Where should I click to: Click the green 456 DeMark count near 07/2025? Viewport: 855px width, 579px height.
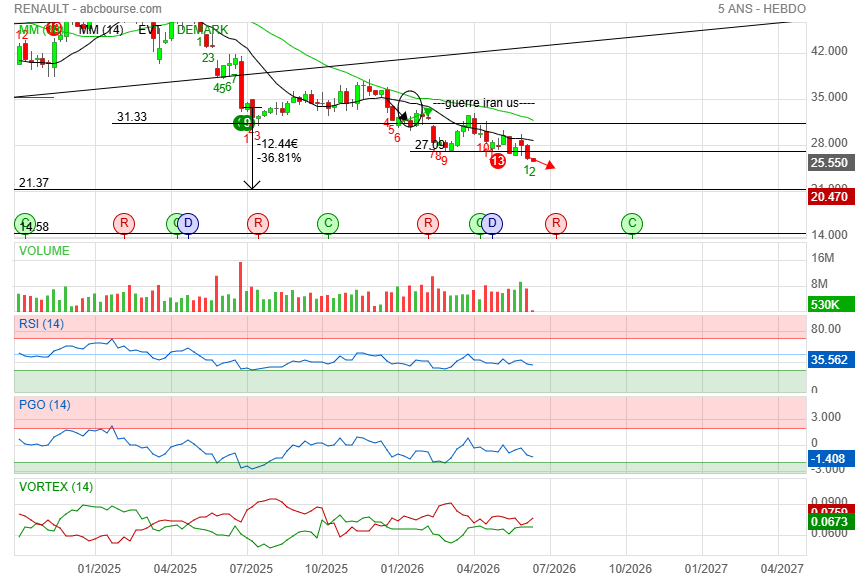(x=222, y=88)
